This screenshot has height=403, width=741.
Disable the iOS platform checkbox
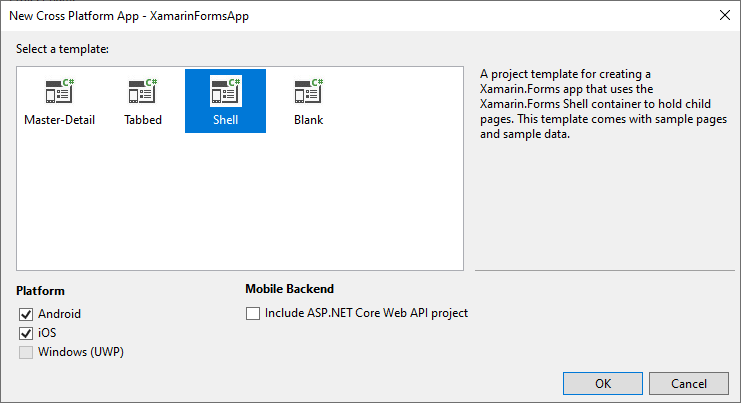tap(26, 333)
